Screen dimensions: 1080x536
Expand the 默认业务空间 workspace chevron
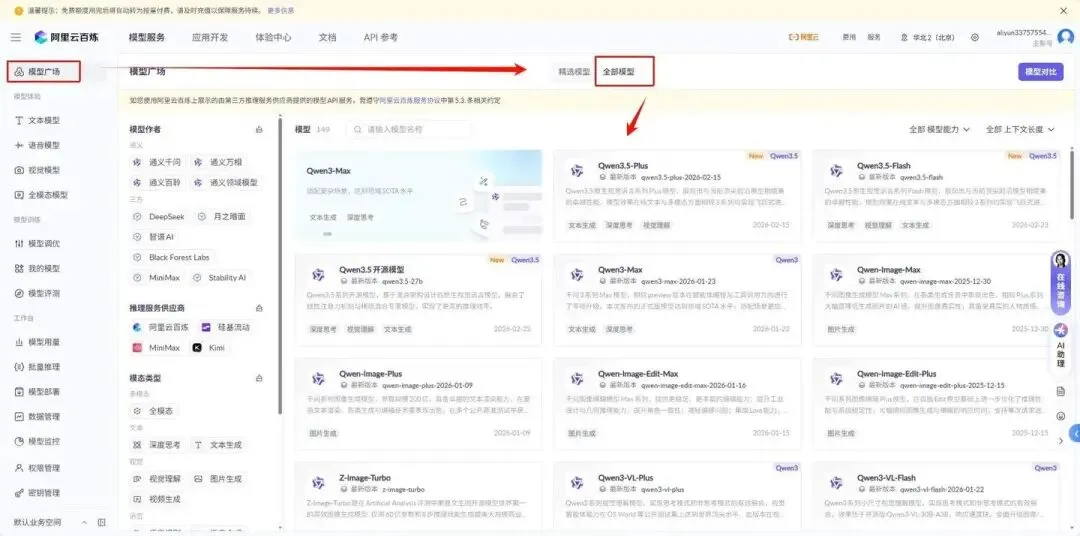(85, 522)
